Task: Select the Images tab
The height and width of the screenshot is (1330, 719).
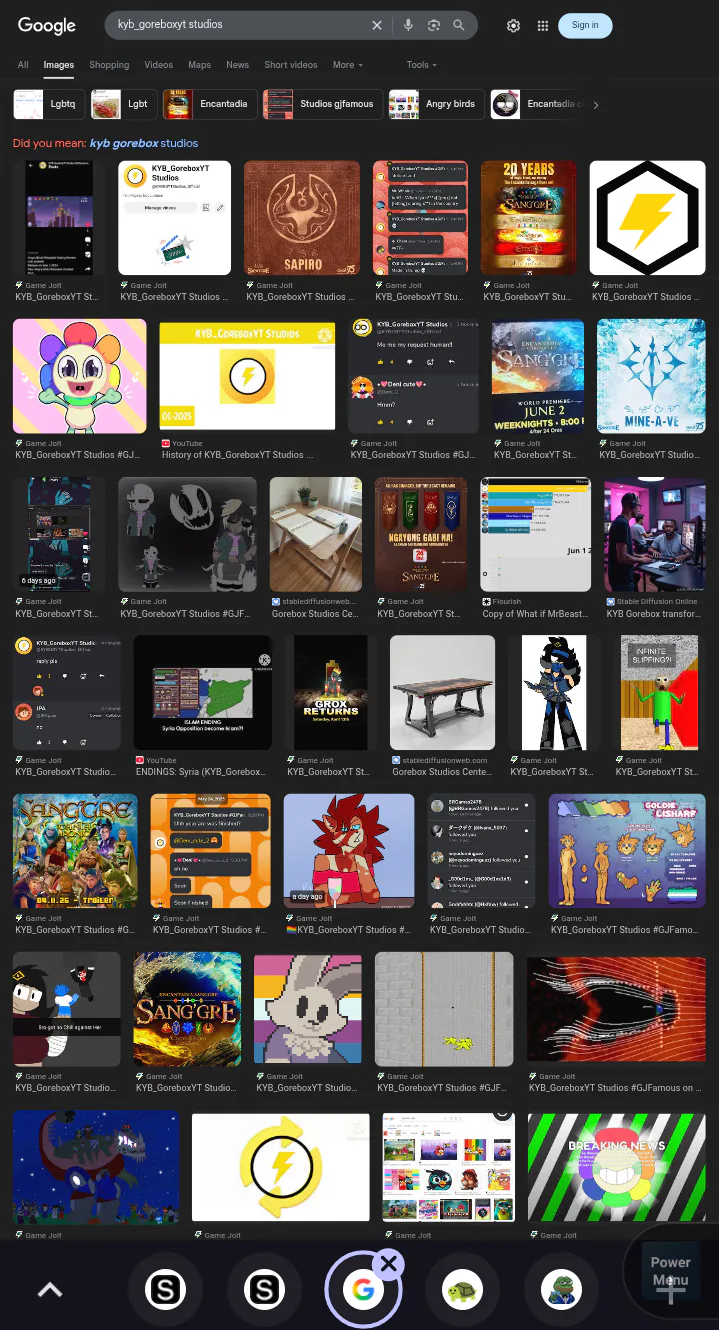Action: (59, 65)
